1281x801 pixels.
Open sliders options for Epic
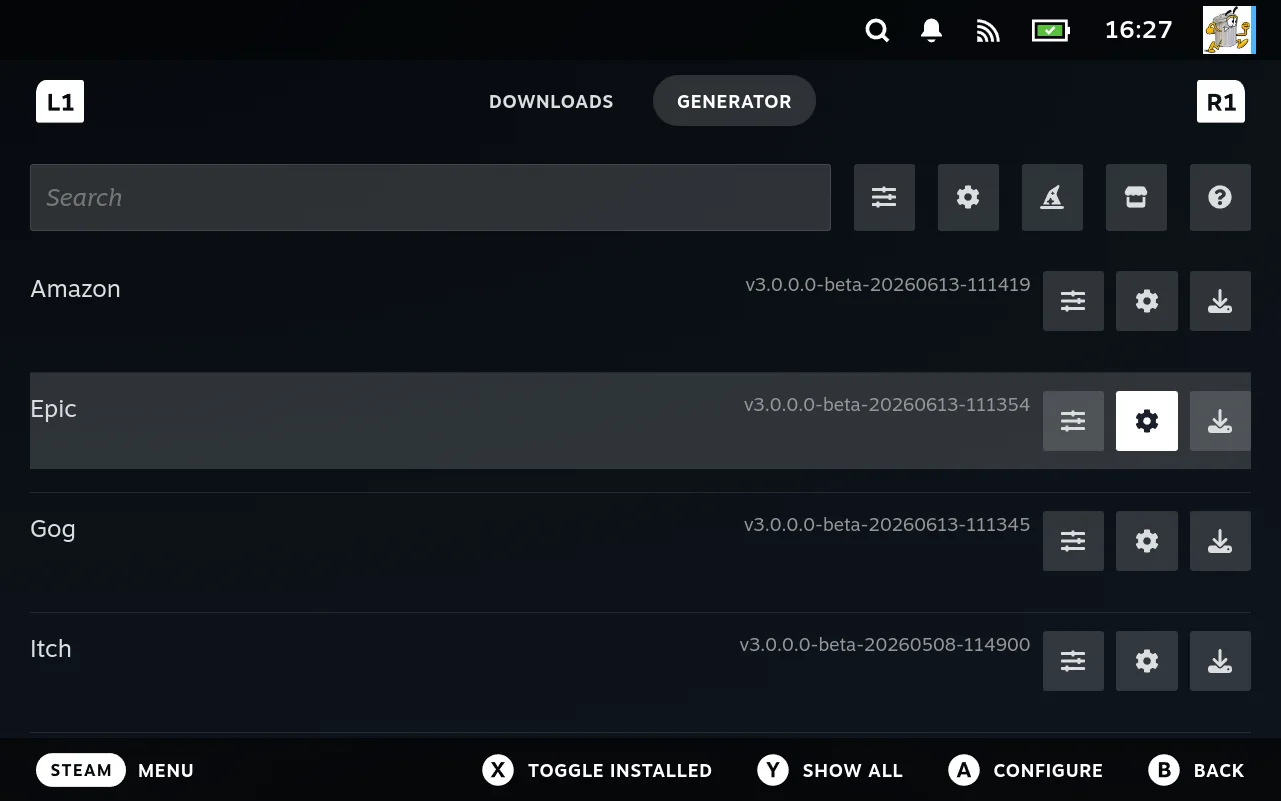point(1073,421)
